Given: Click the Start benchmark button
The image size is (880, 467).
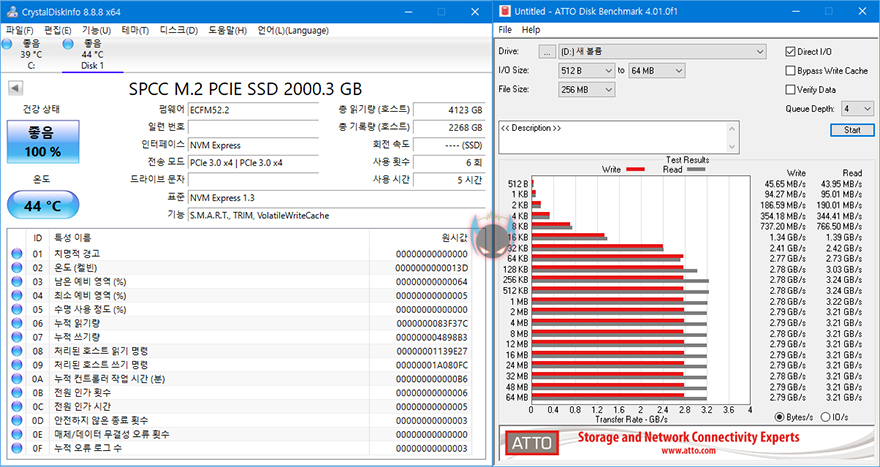Looking at the screenshot, I should point(852,130).
